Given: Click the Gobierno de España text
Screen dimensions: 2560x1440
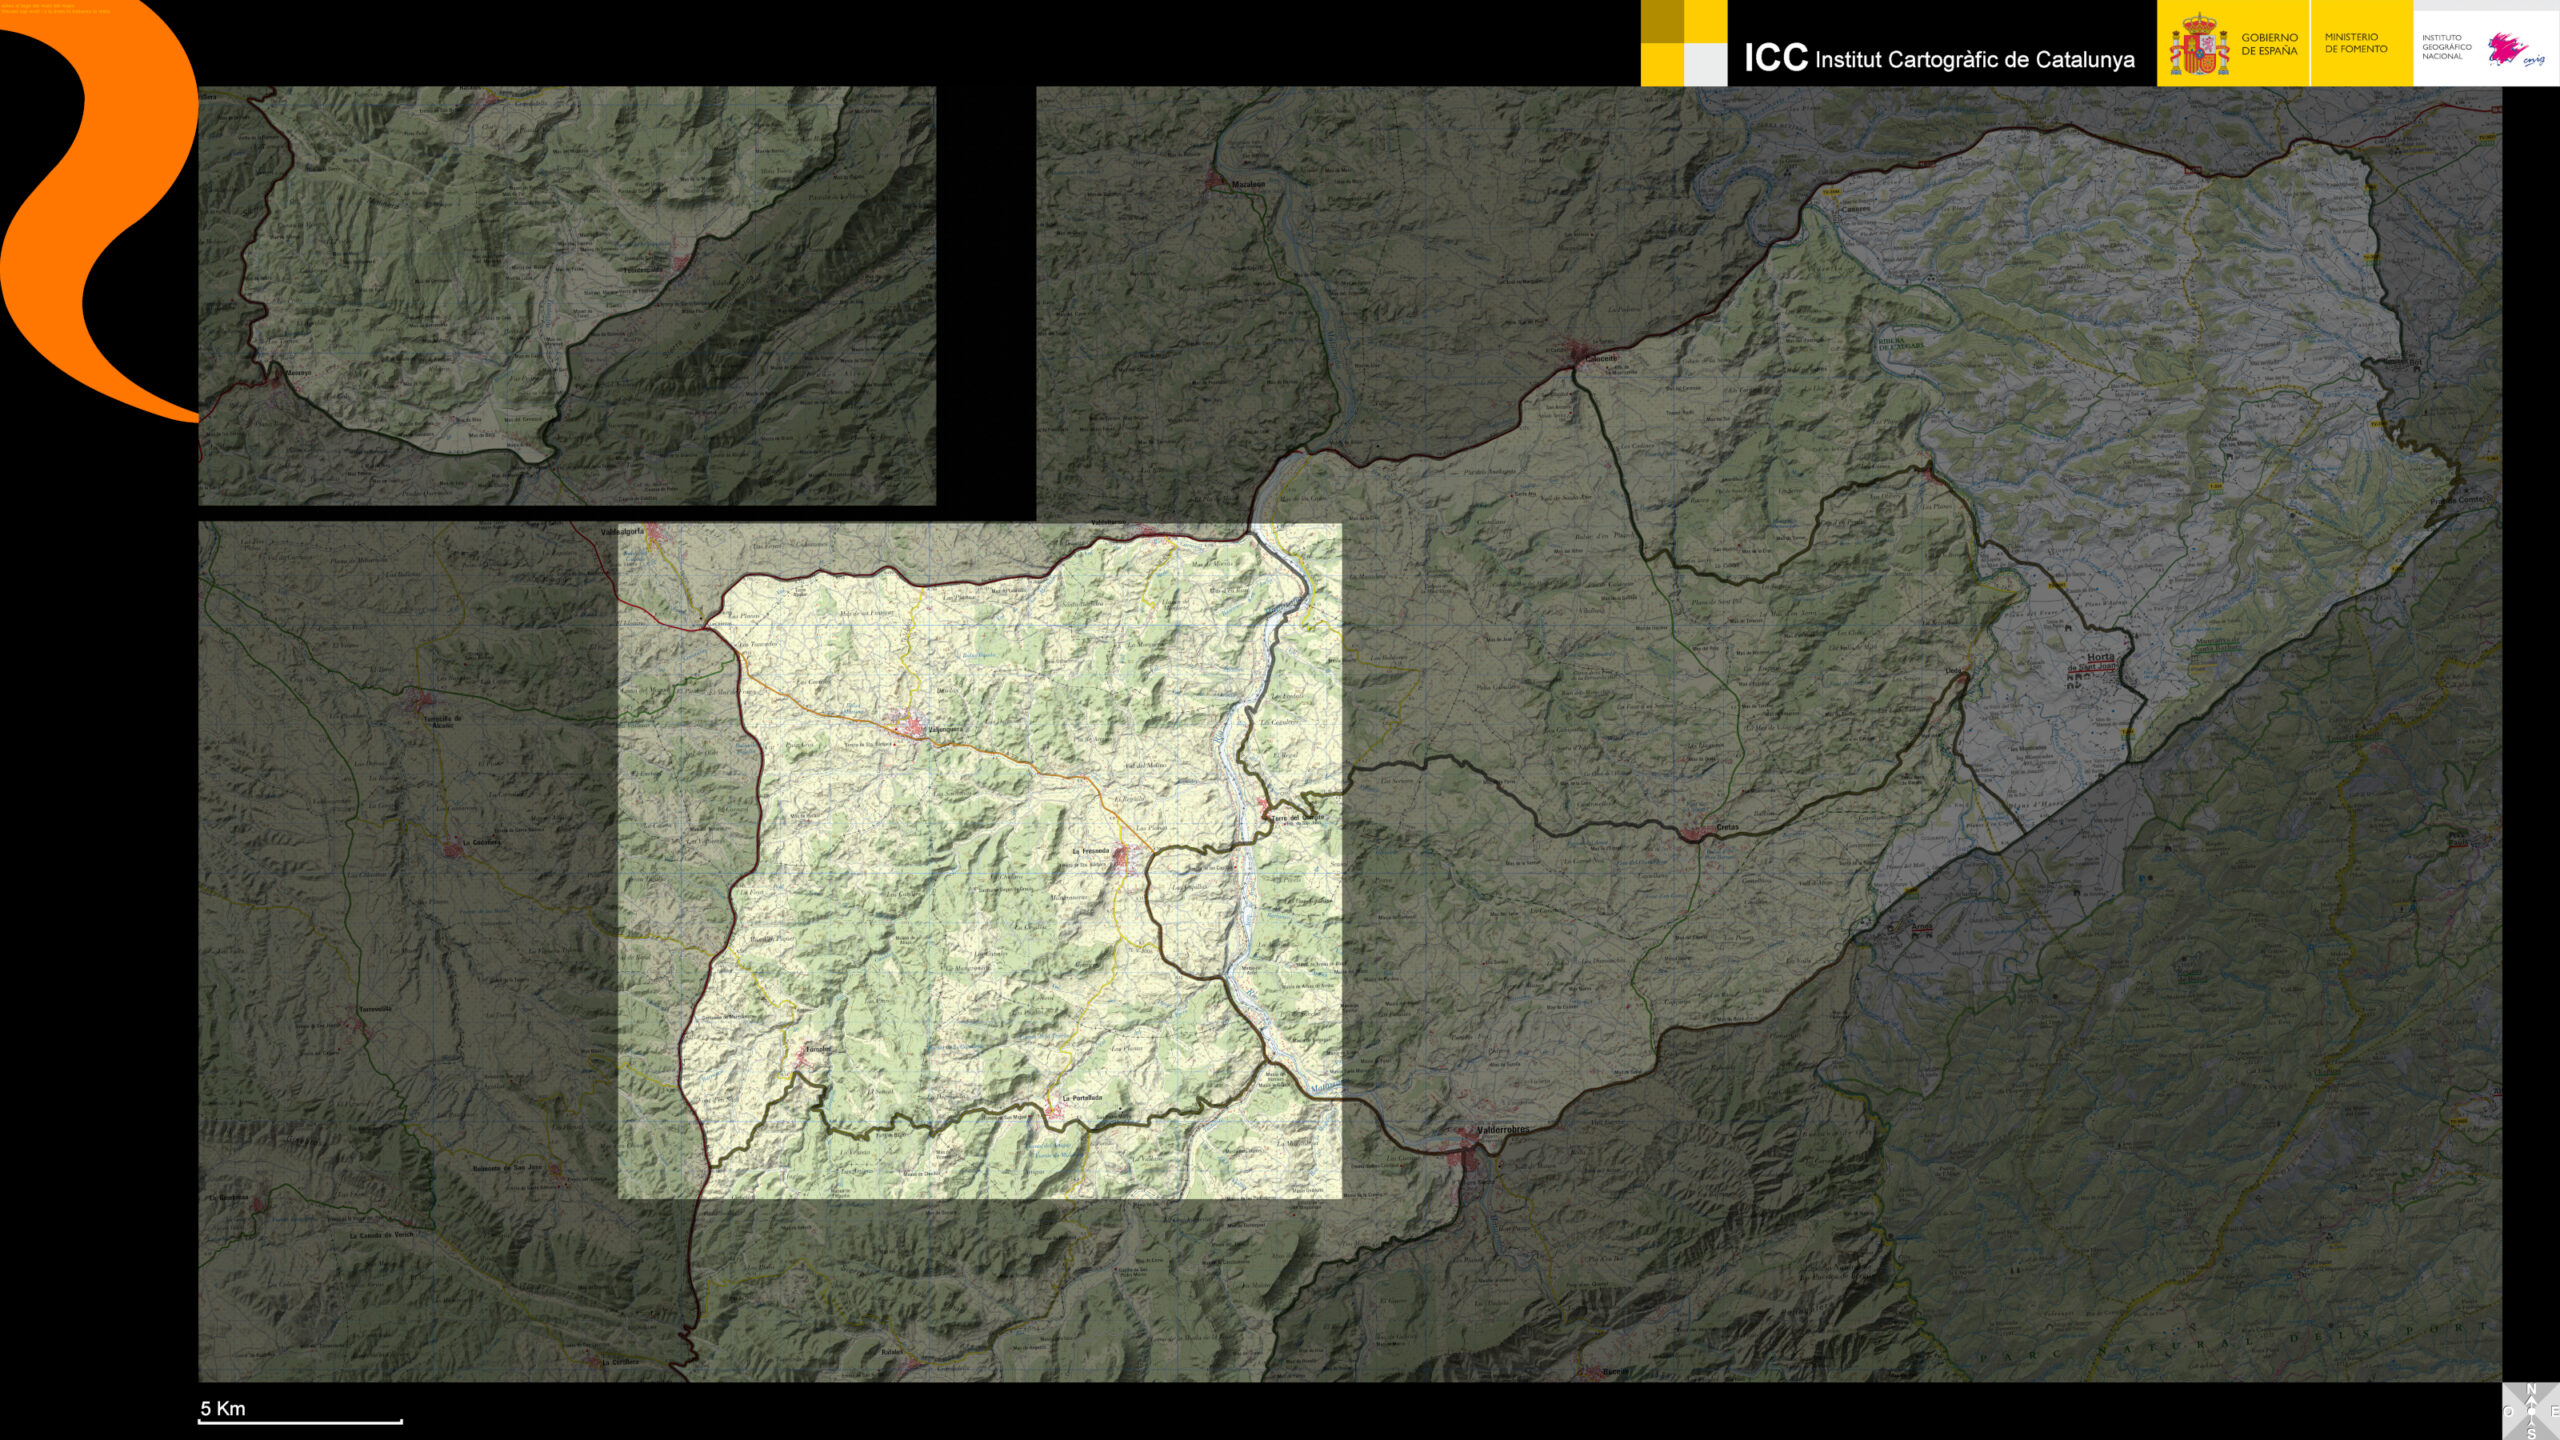Looking at the screenshot, I should point(2269,44).
